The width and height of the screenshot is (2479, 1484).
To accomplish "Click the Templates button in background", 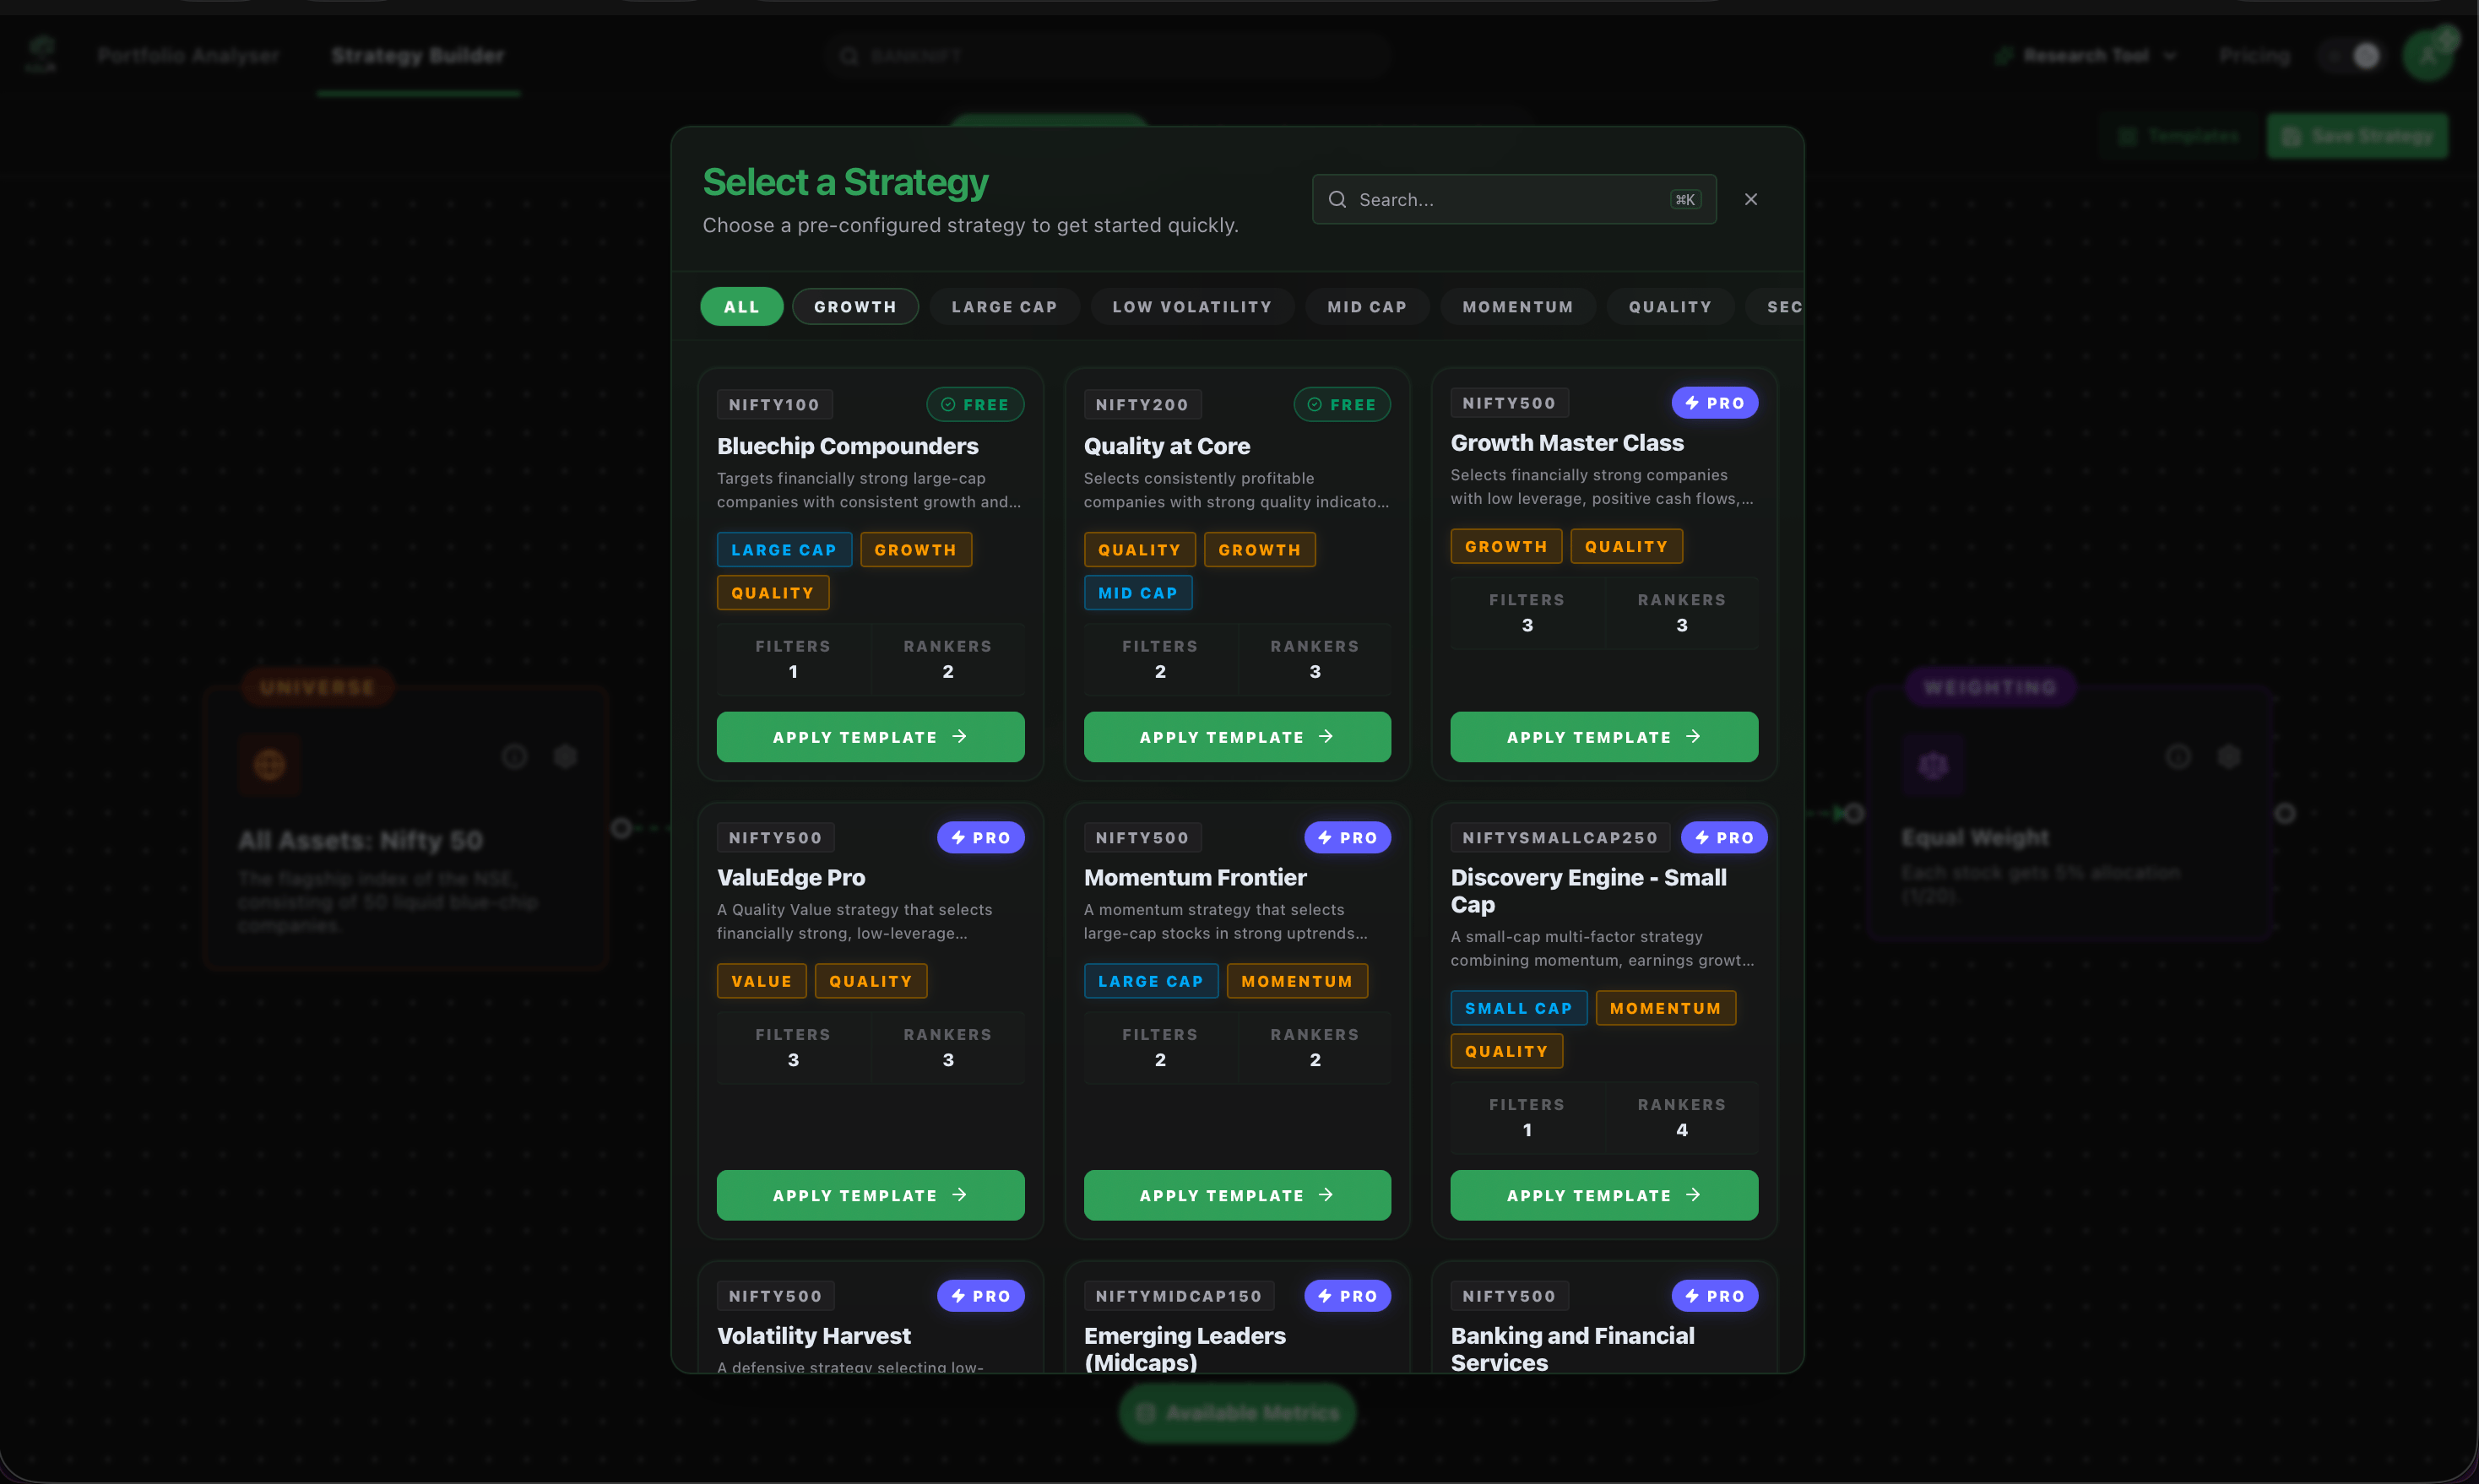I will tap(2179, 136).
